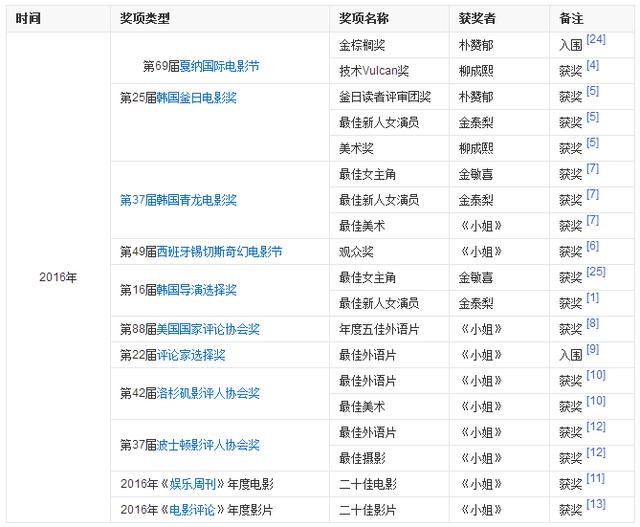Click reference [5] in 美术奖 row
The image size is (640, 527).
[593, 142]
